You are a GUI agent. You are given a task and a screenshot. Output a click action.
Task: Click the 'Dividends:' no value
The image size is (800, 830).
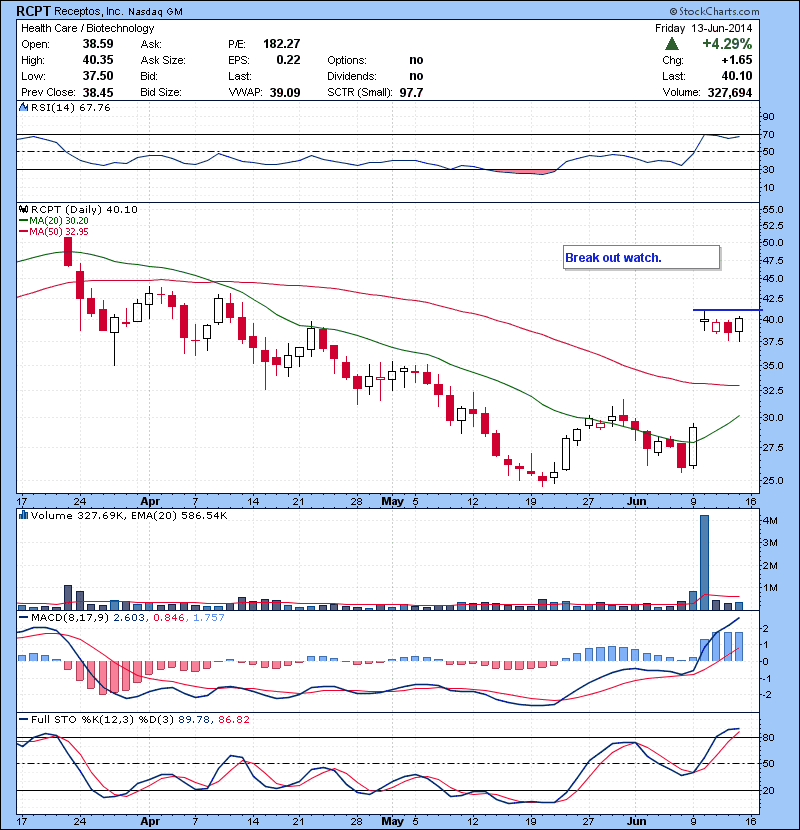[416, 76]
